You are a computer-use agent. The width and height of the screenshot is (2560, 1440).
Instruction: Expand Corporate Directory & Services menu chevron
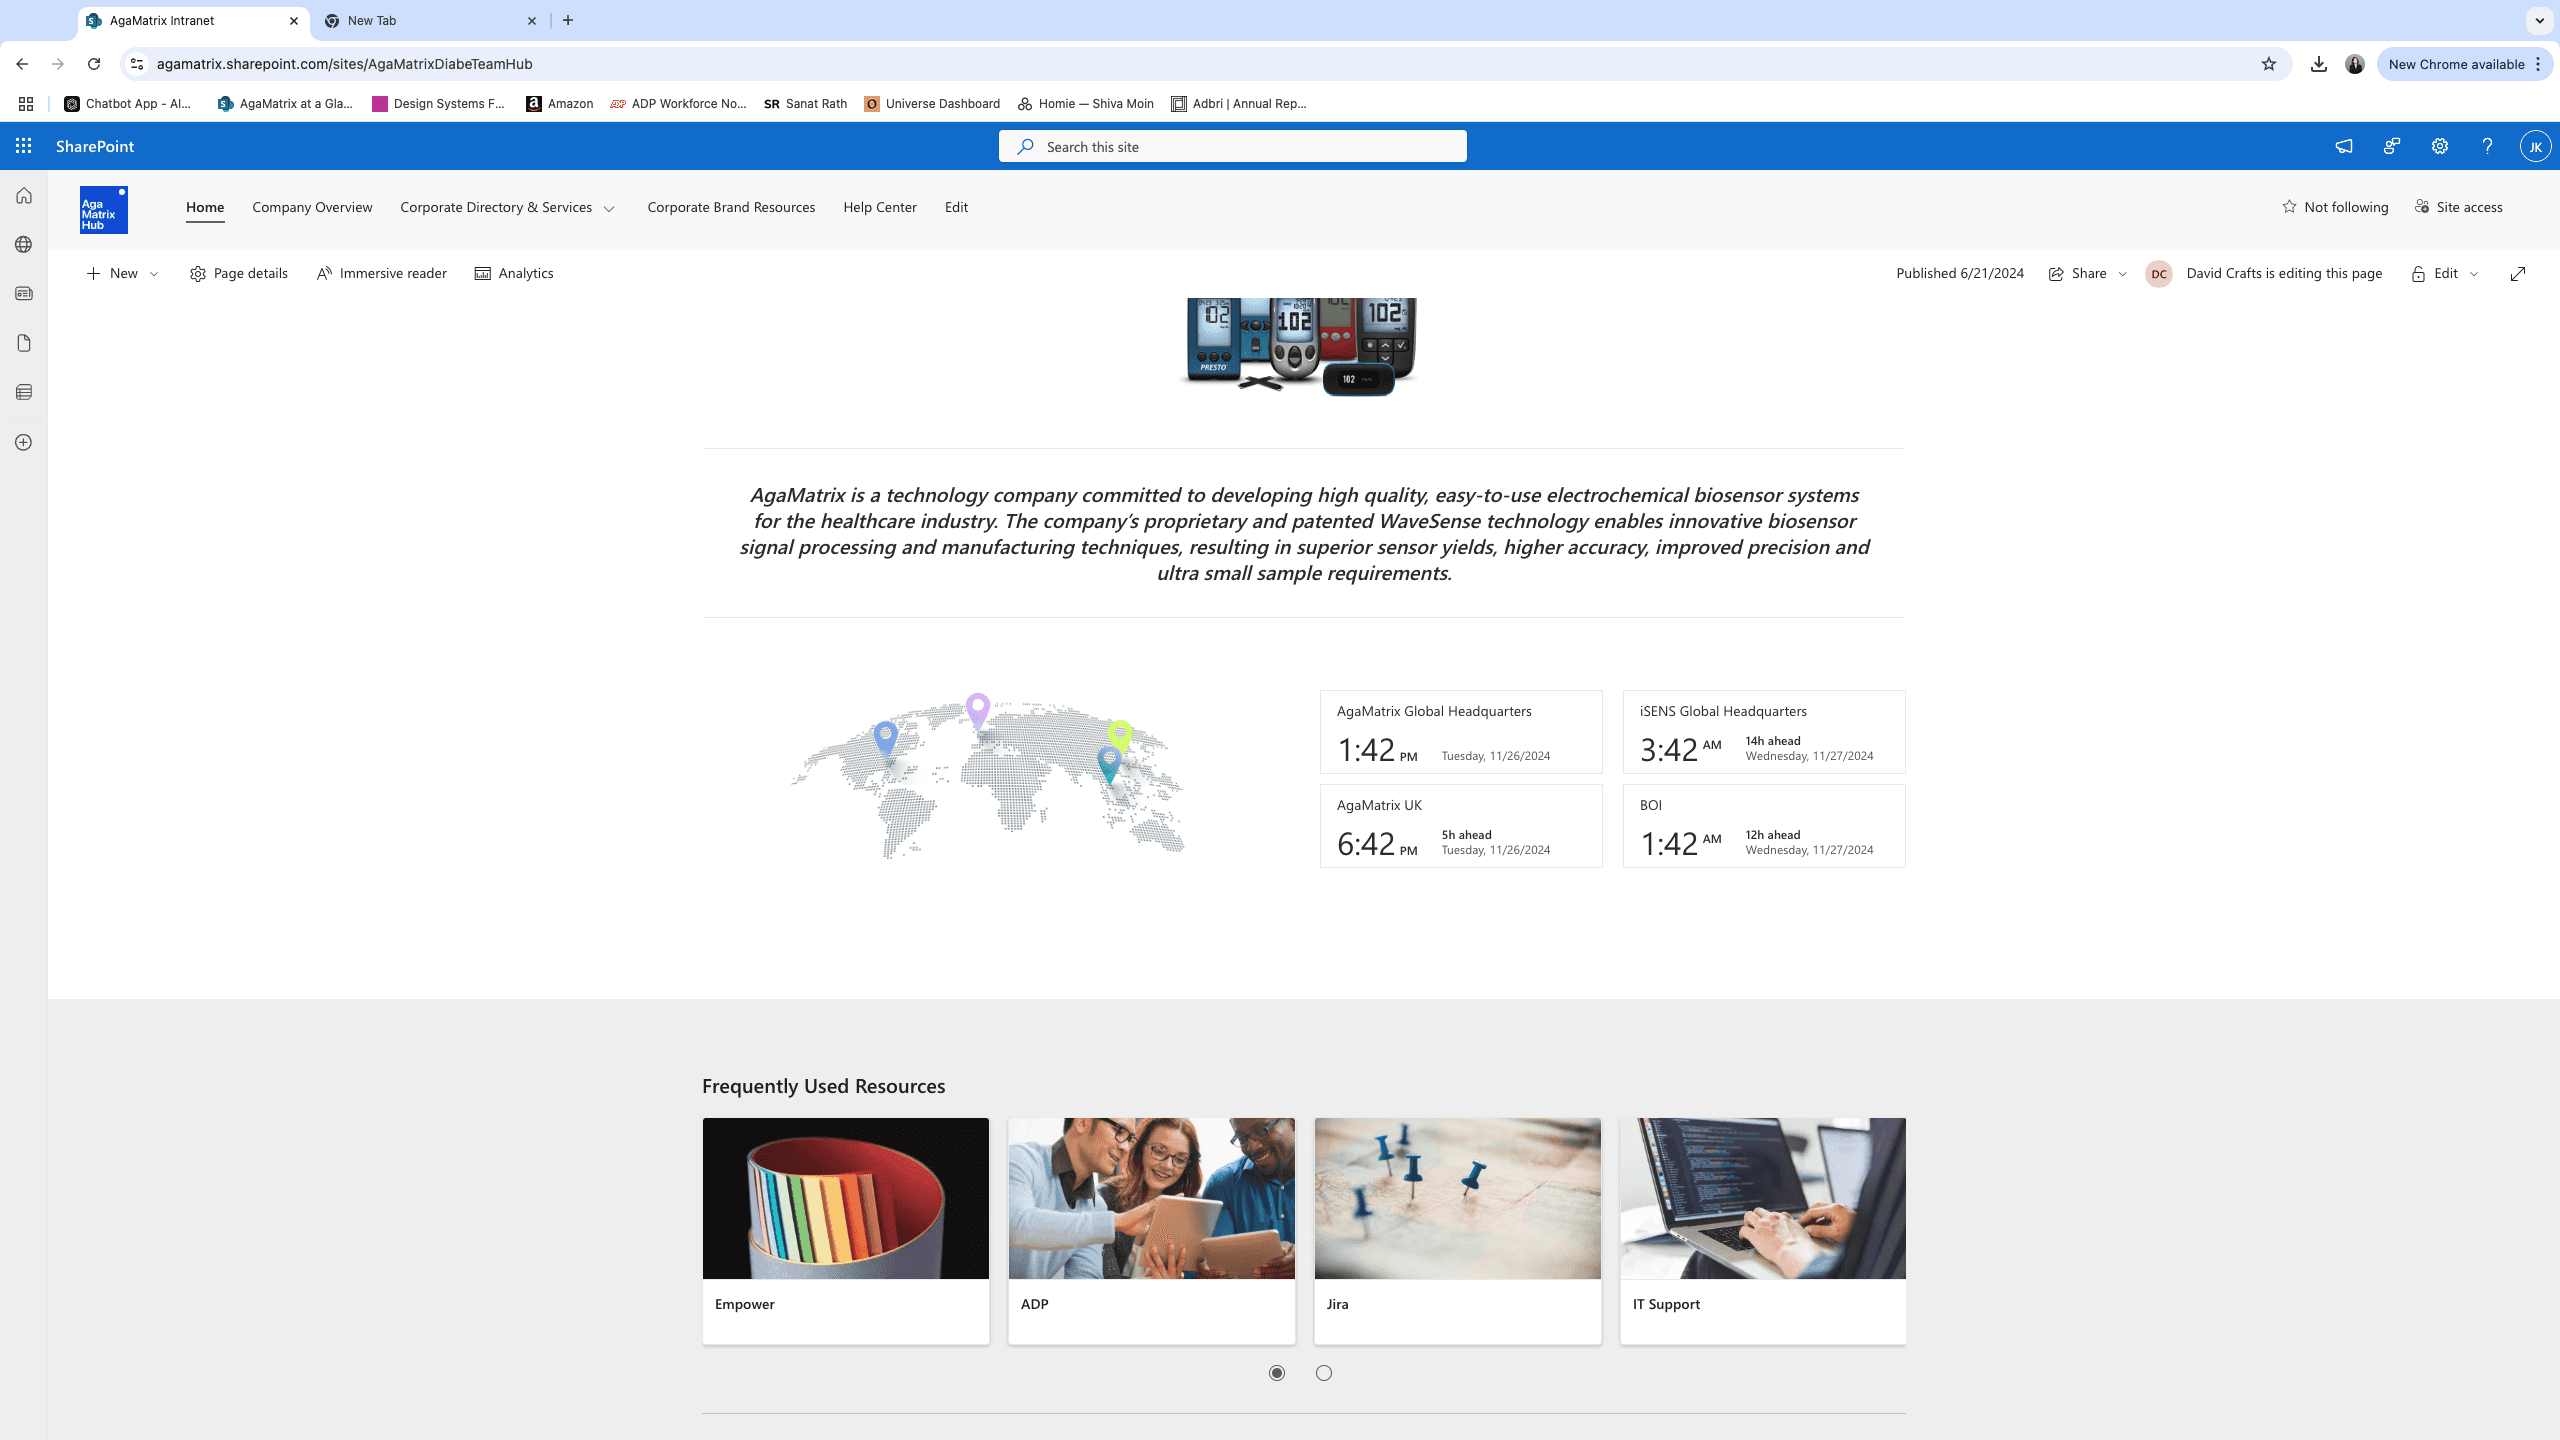pos(609,208)
